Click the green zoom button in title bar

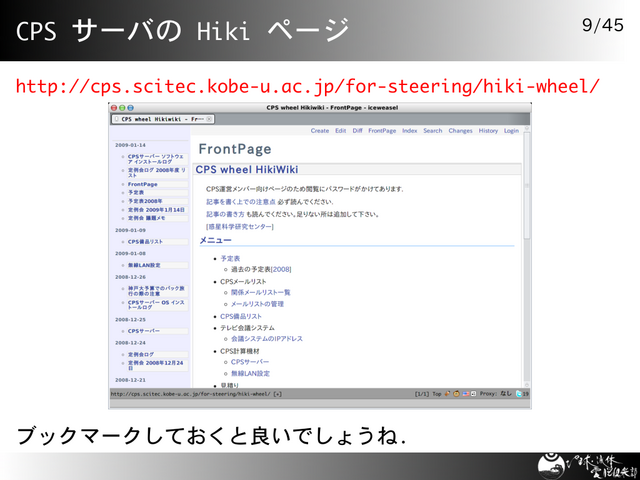point(131,107)
